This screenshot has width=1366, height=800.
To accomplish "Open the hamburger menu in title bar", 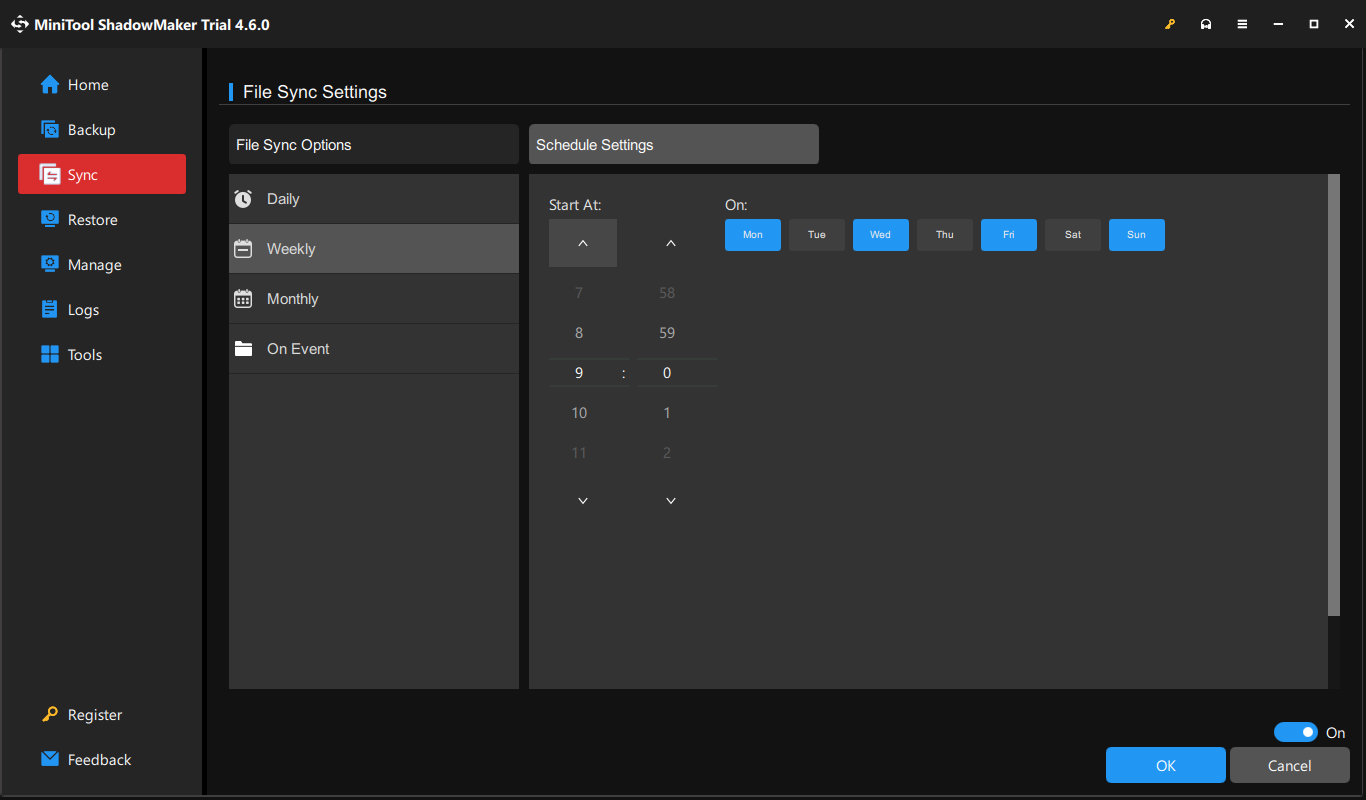I will (1242, 24).
